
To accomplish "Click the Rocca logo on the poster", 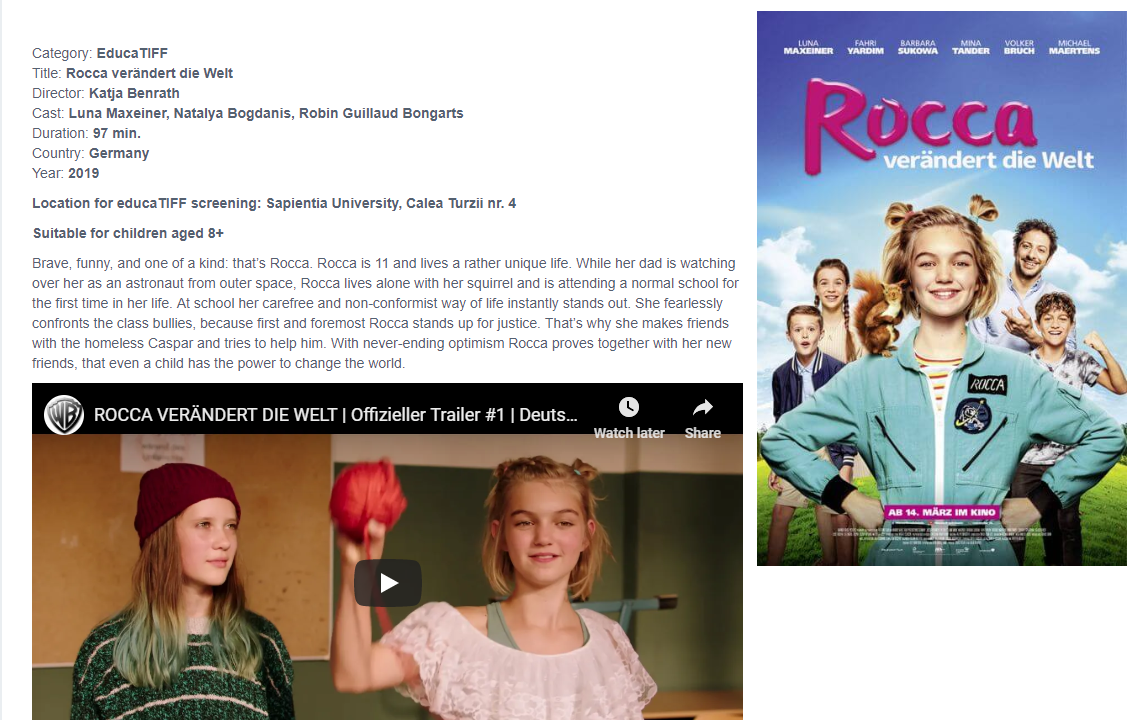I will pyautogui.click(x=920, y=126).
